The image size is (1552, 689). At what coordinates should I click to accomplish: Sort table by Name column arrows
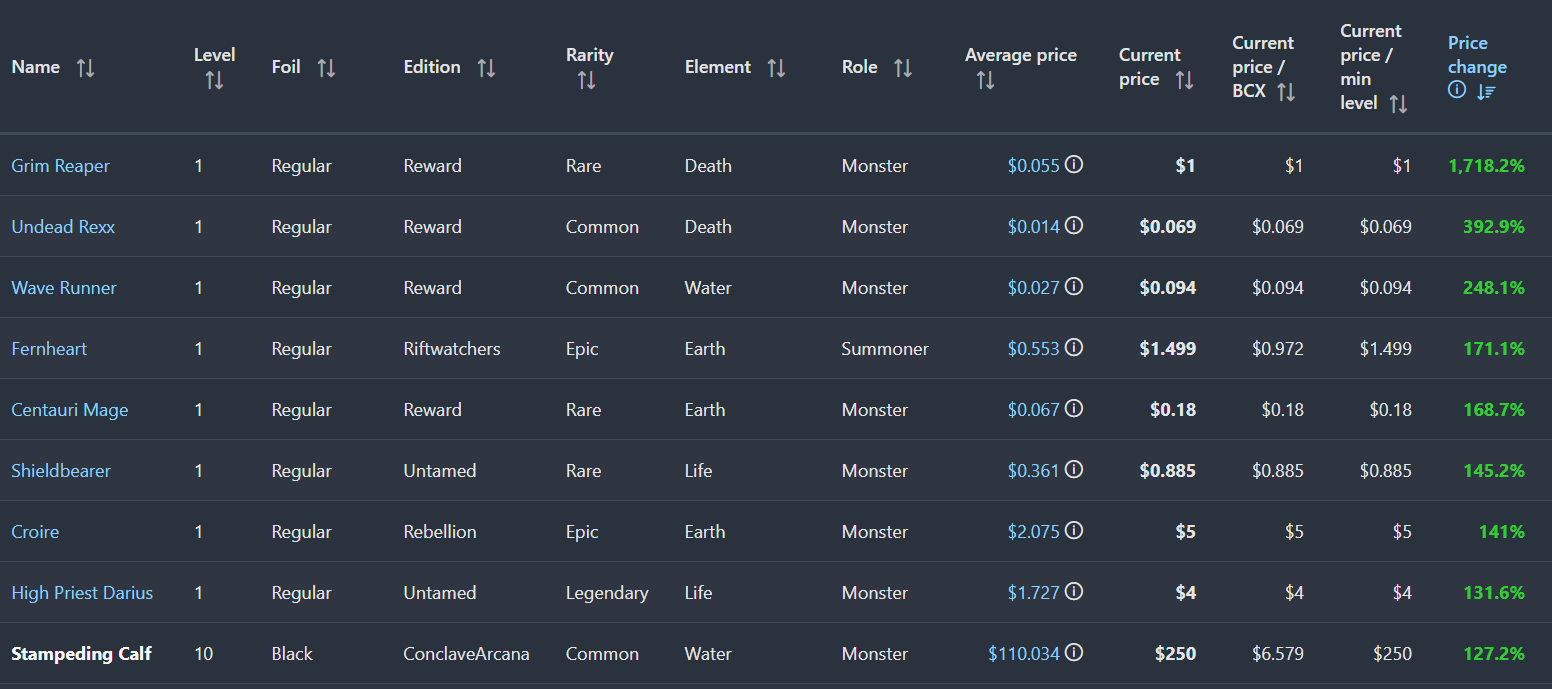86,68
